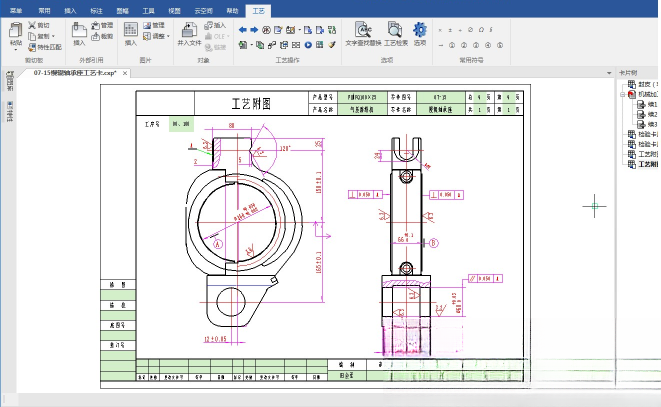This screenshot has height=407, width=661.
Task: Switch to the 视图 ribbon tab
Action: [174, 11]
